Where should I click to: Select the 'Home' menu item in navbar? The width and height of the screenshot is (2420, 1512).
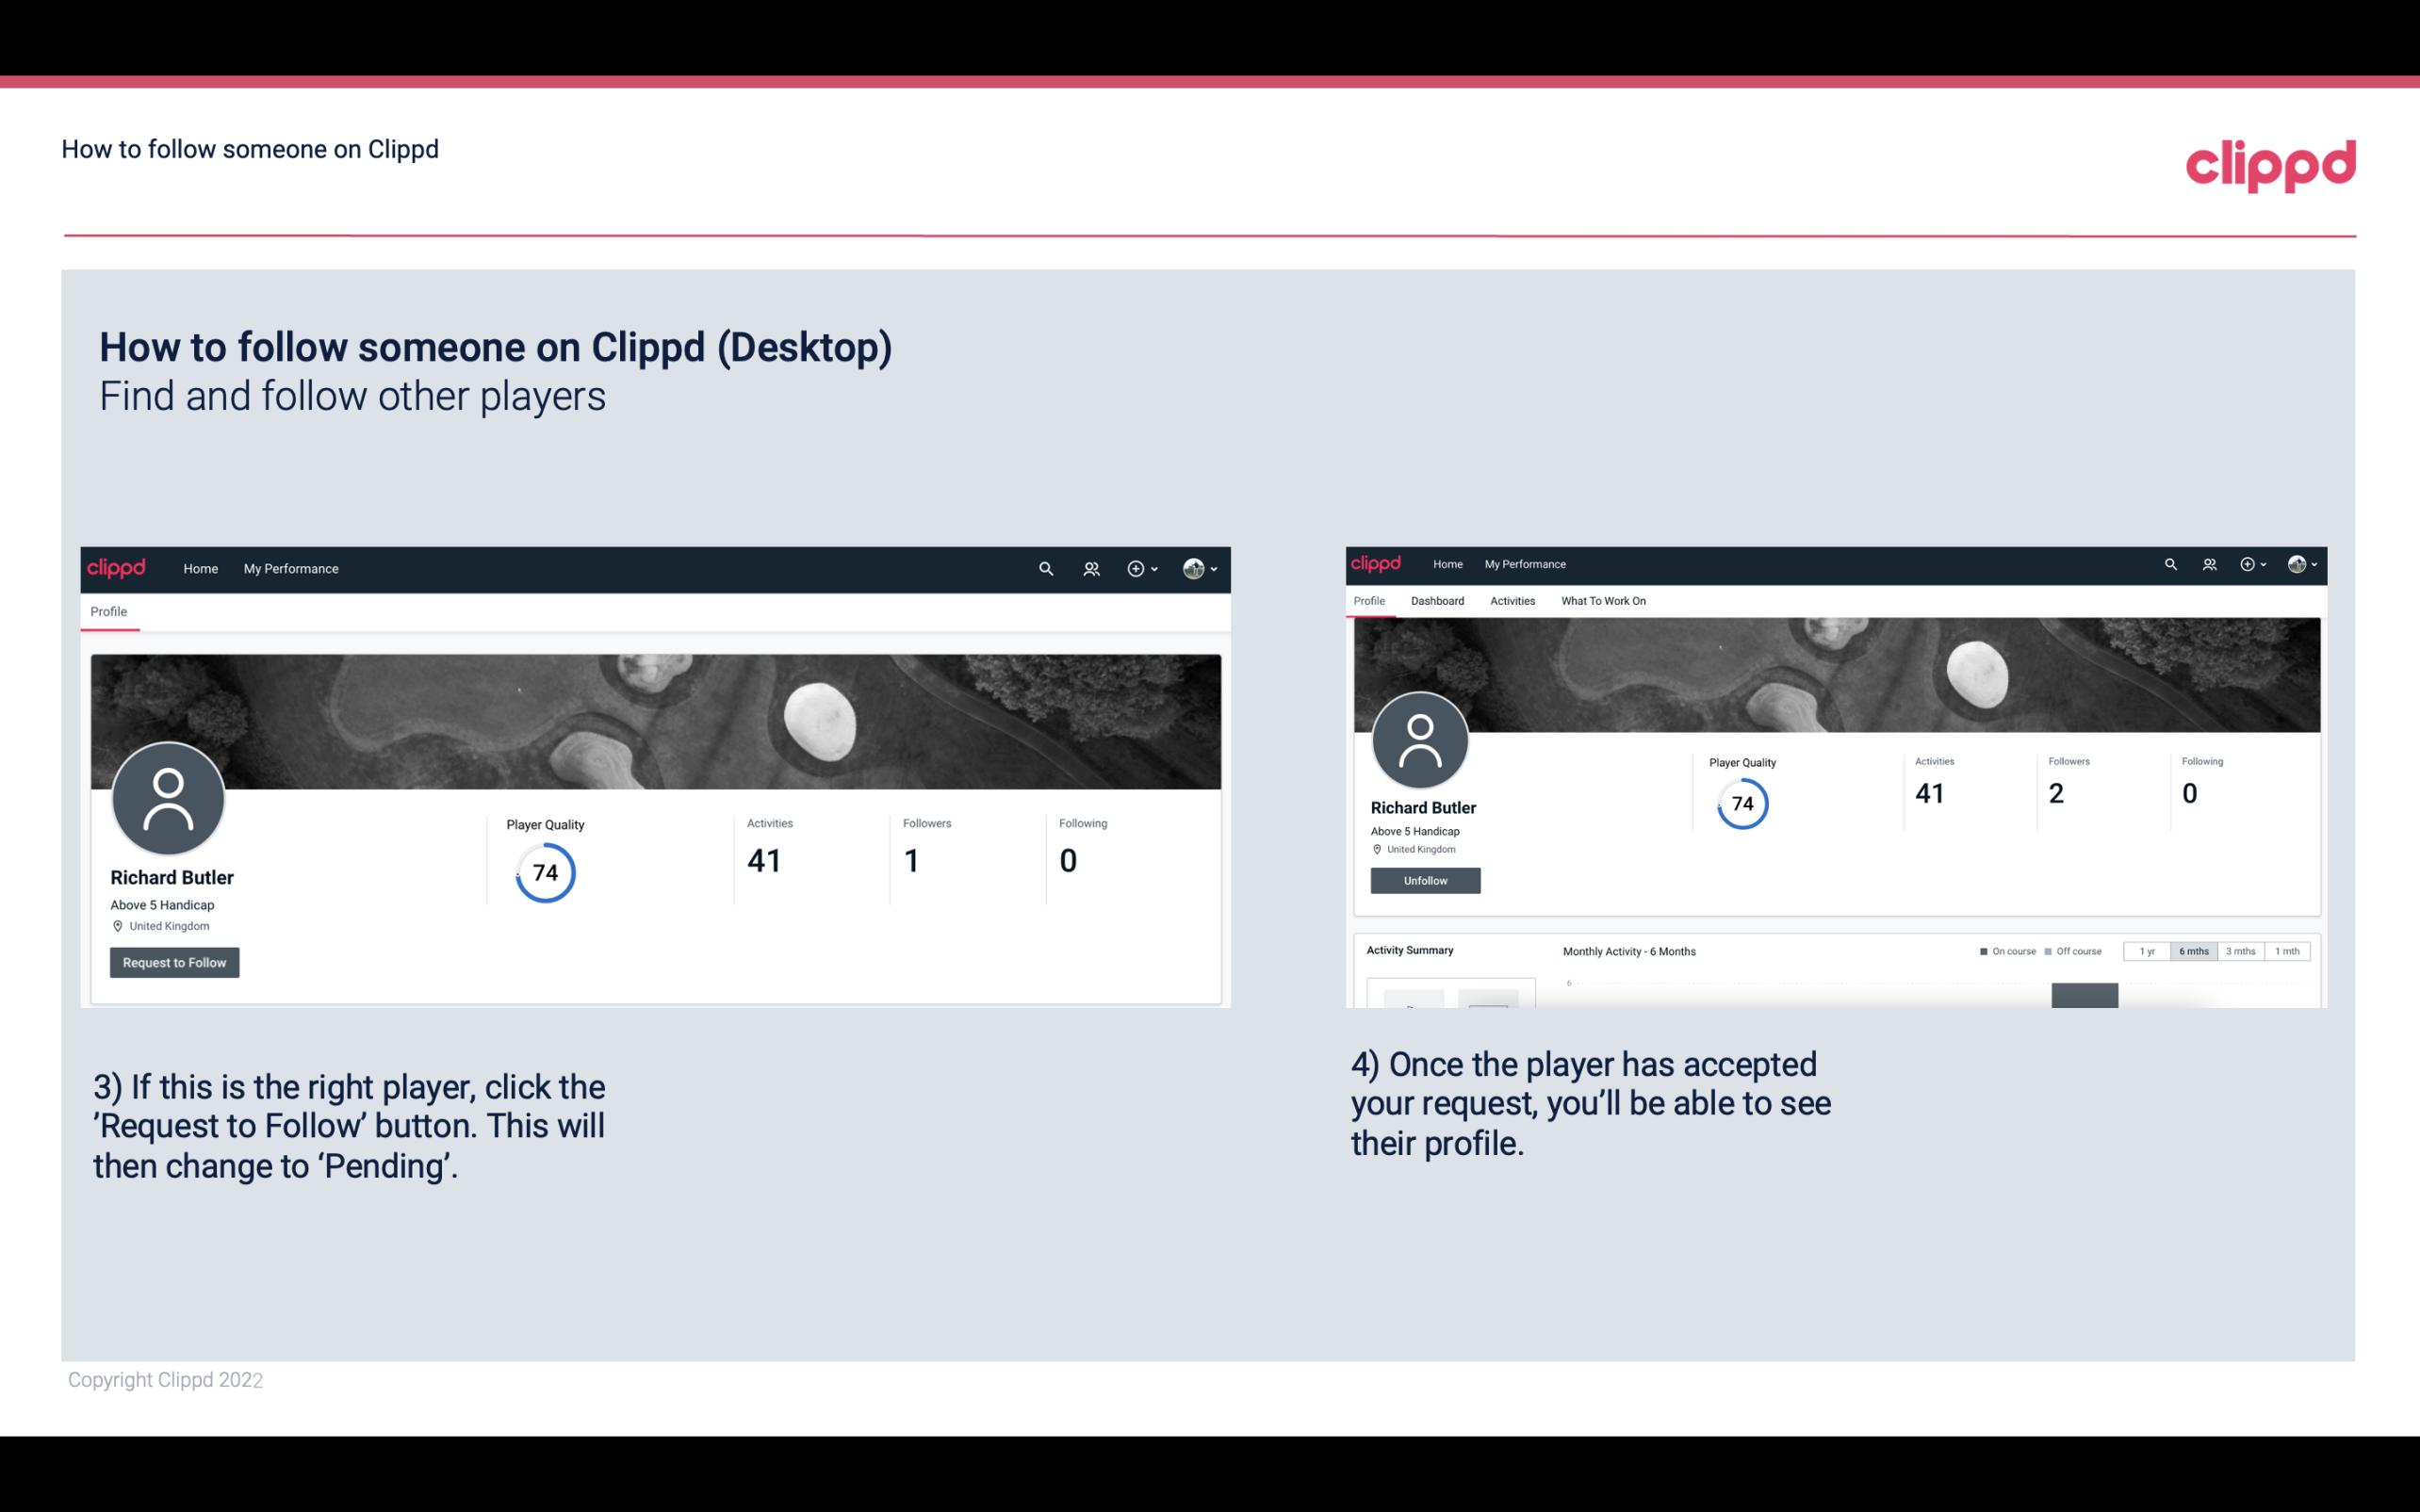(199, 566)
